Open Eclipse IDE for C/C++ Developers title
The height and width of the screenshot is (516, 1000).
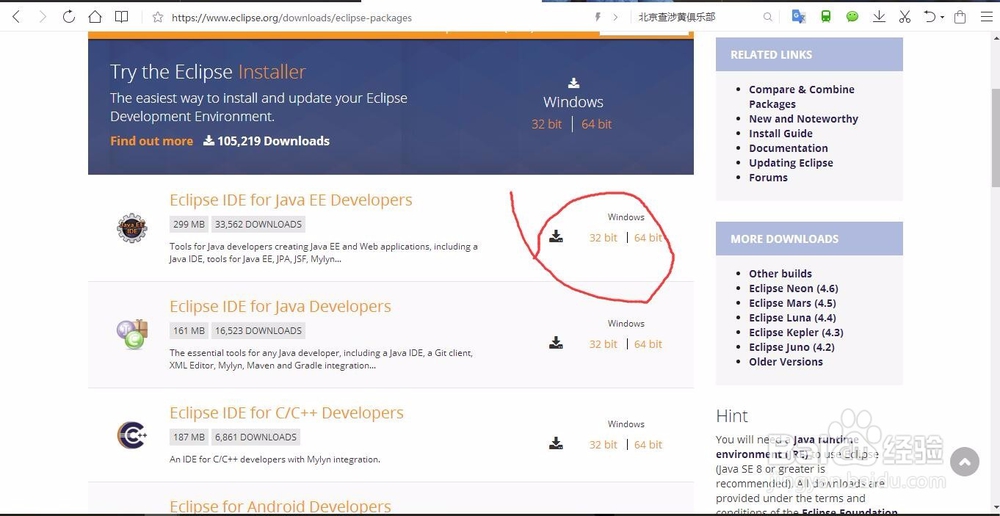click(286, 413)
